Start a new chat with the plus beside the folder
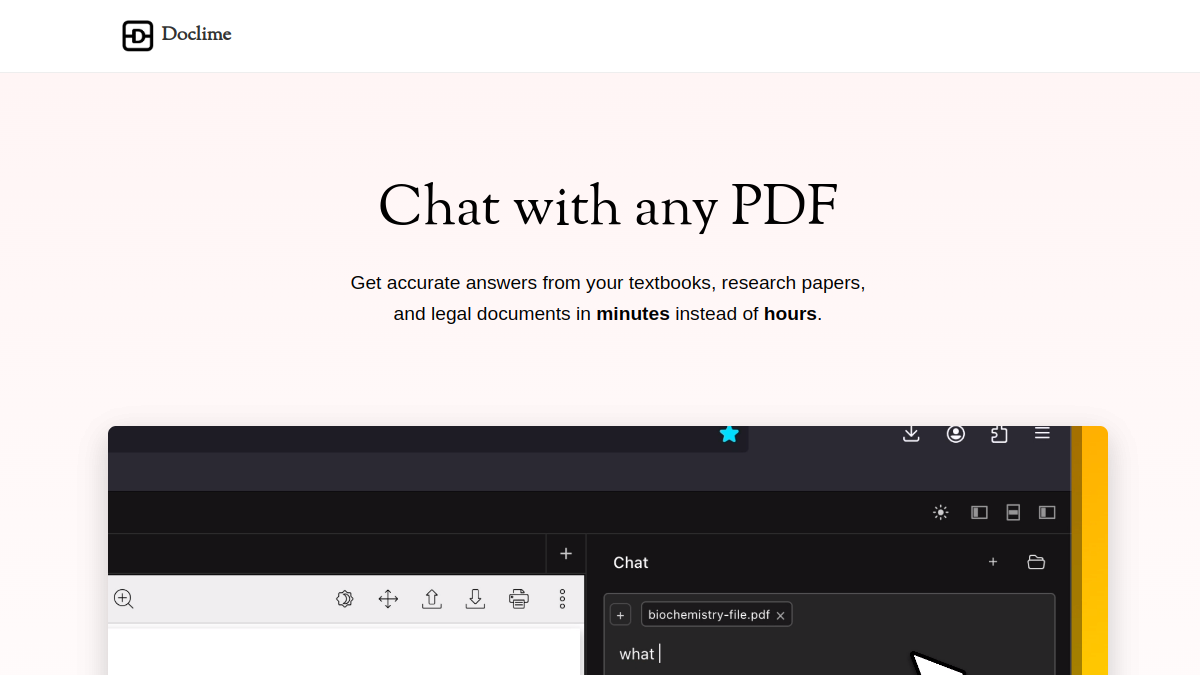 (x=993, y=562)
